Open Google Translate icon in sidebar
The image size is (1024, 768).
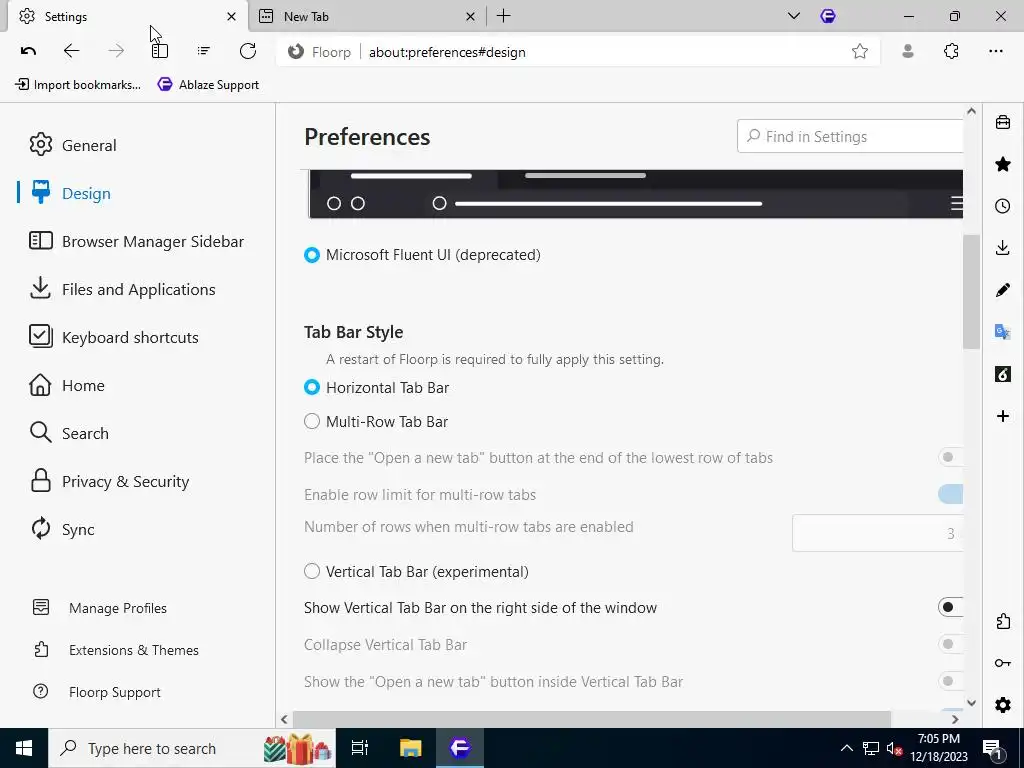pyautogui.click(x=1003, y=332)
